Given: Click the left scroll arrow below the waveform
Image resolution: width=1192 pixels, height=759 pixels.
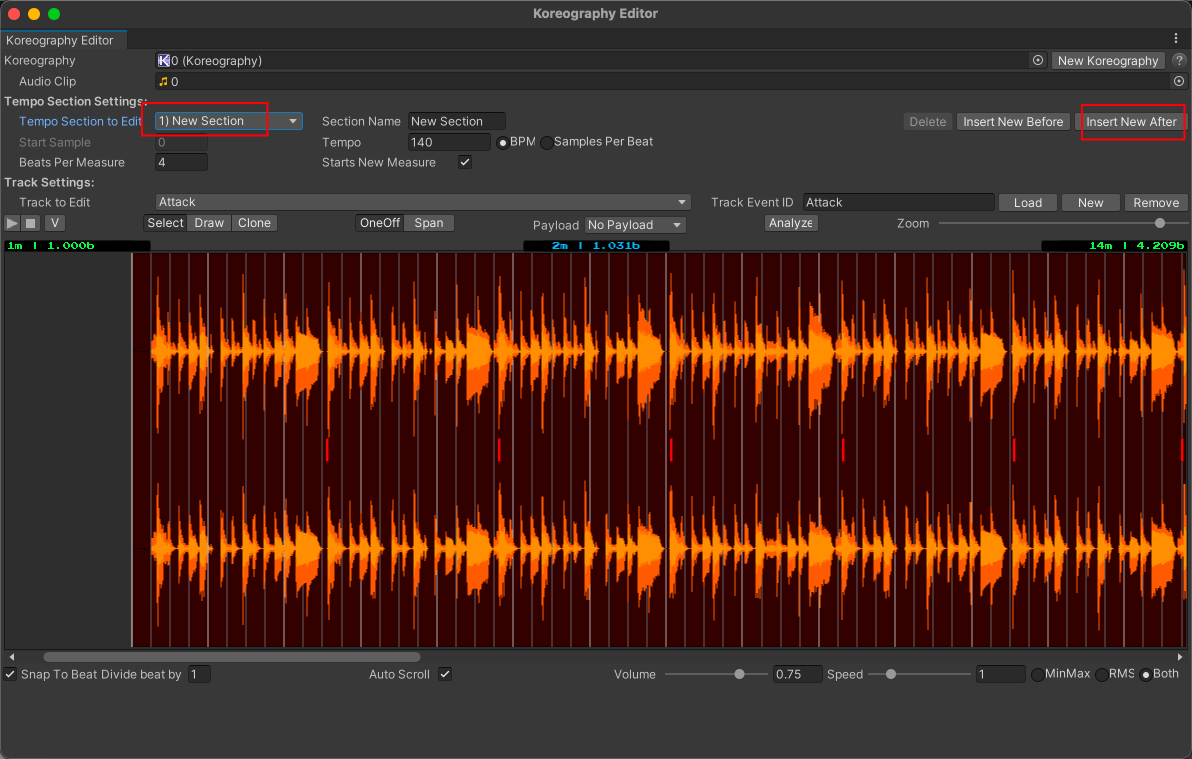Looking at the screenshot, I should (11, 656).
